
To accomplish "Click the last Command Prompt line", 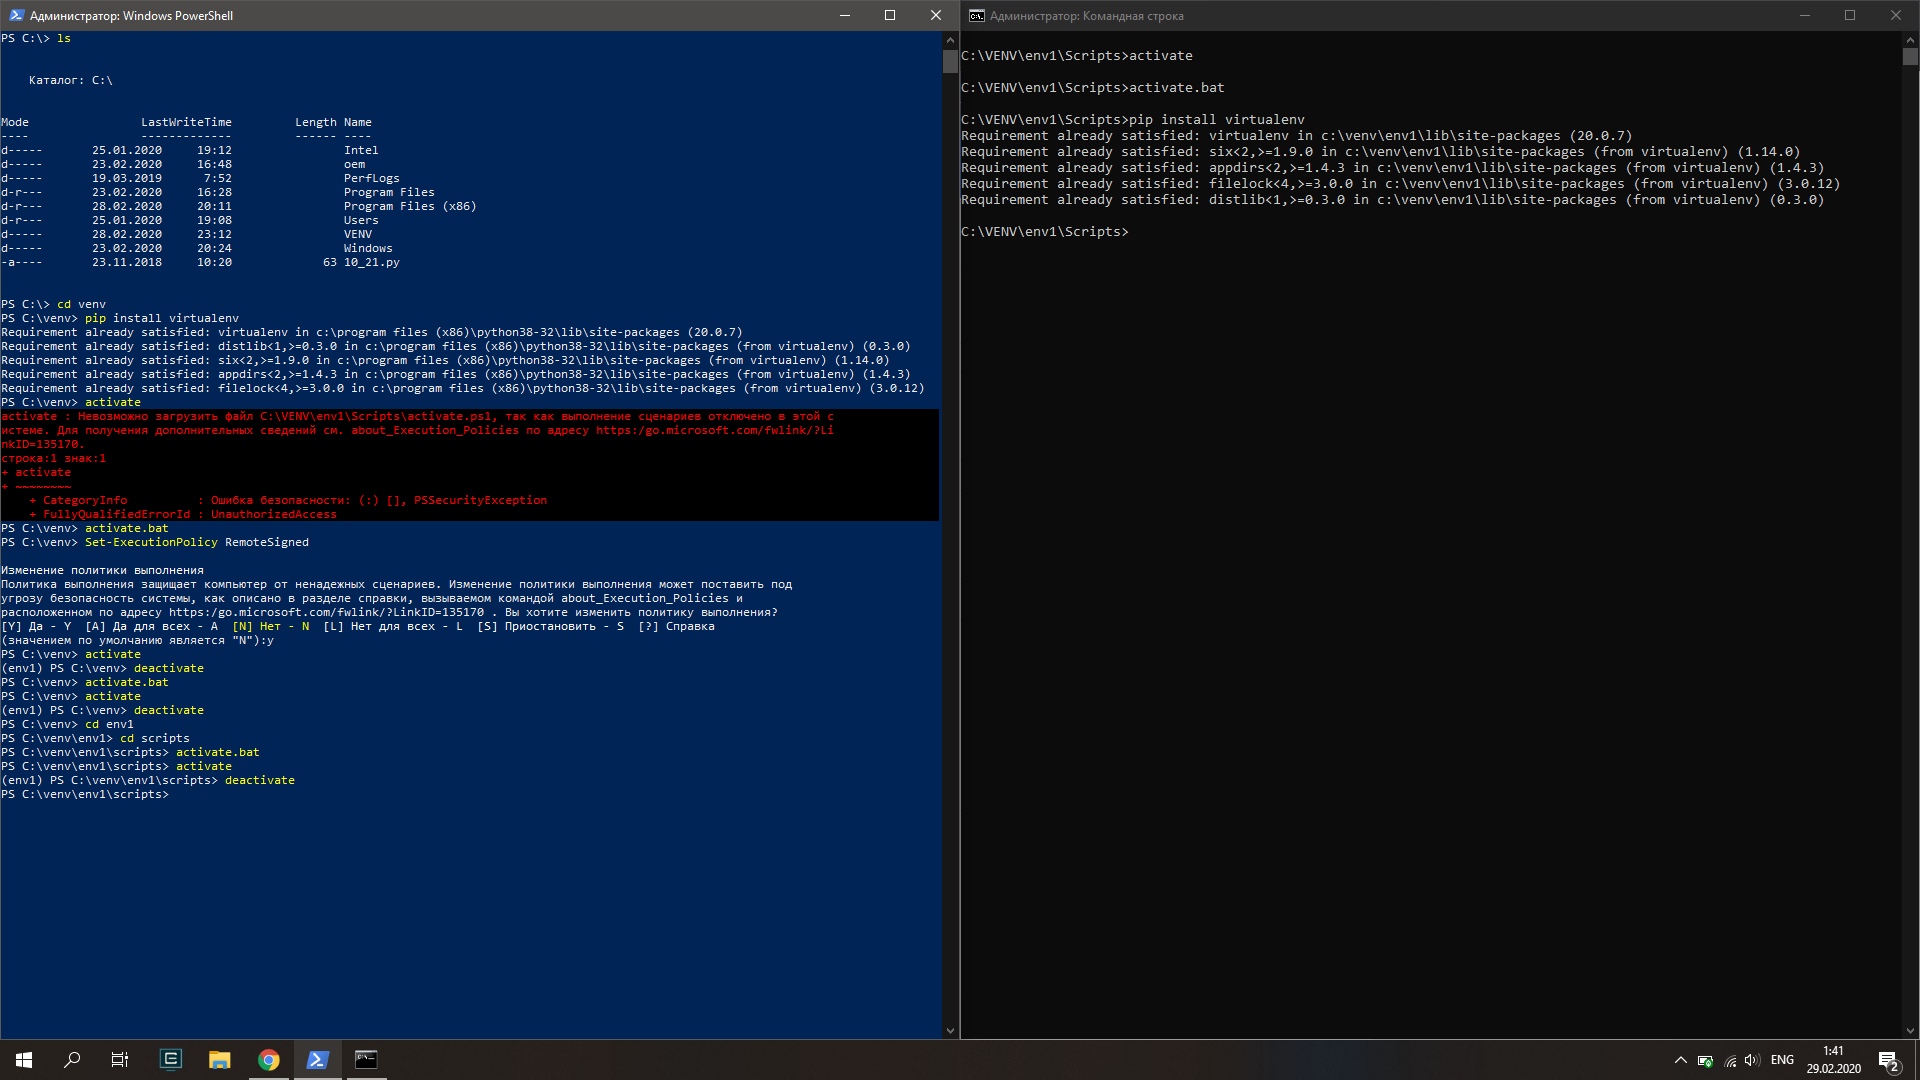I will pos(1045,231).
